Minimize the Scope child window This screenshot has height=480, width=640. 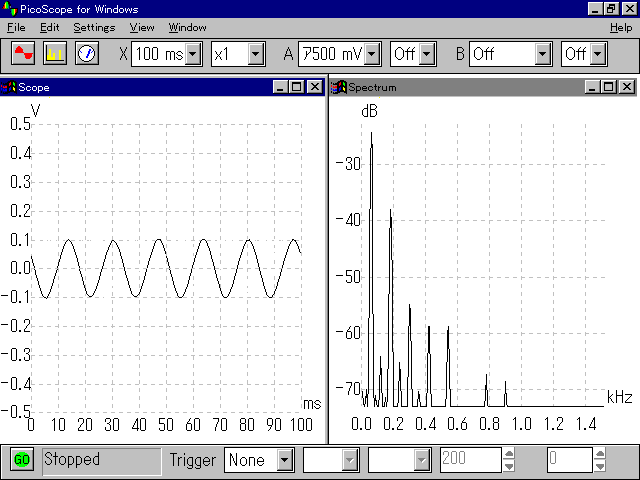pos(281,87)
